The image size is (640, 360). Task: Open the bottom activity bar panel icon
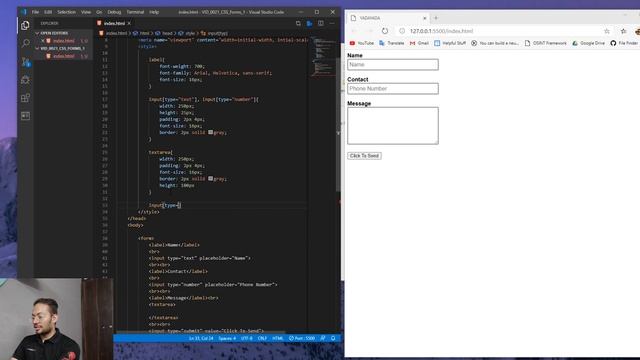pos(25,116)
